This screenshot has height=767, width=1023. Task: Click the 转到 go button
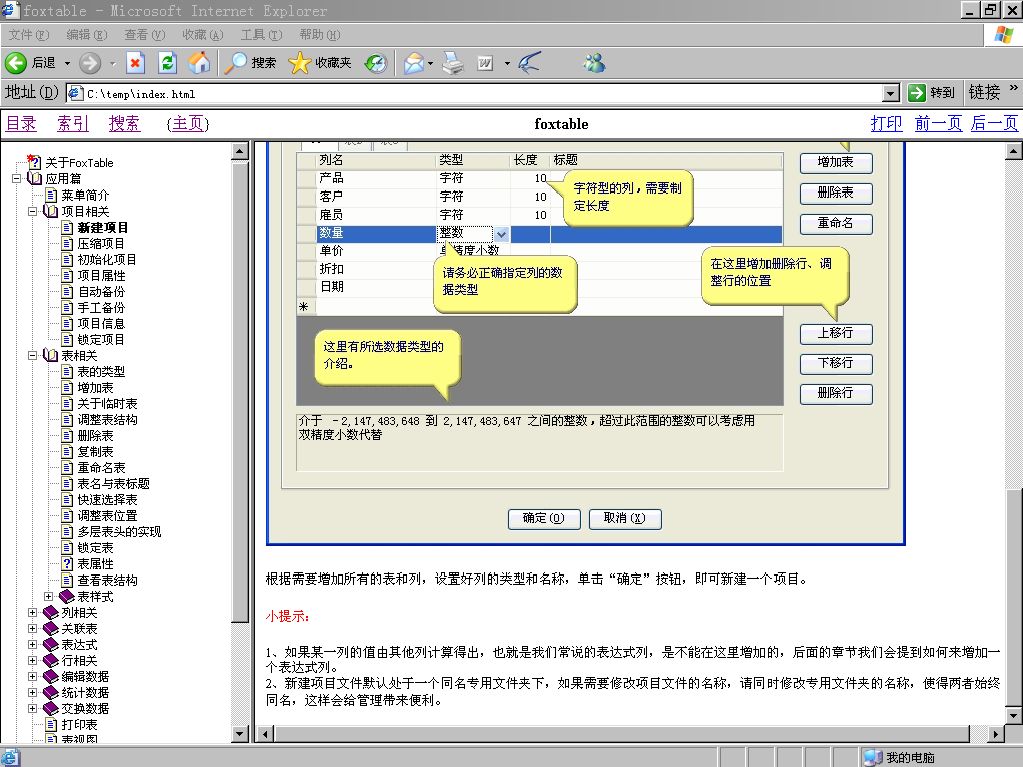click(x=931, y=93)
